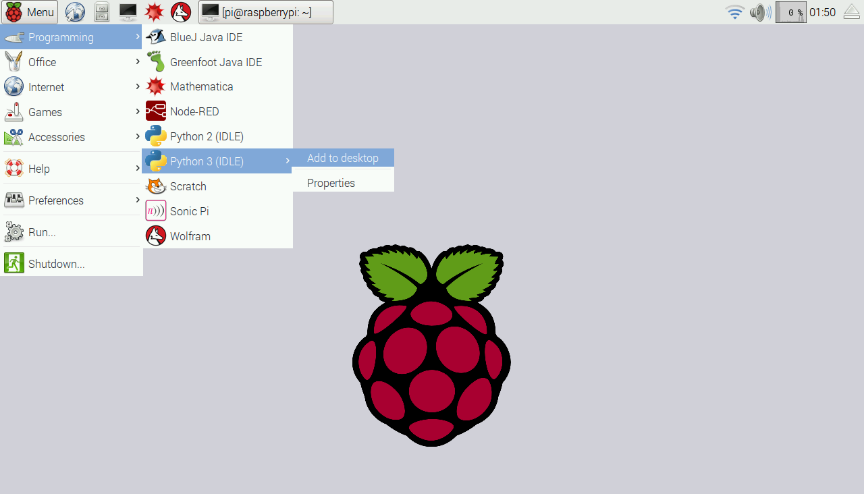
Task: Open Greenfoot Java IDE
Action: [216, 62]
